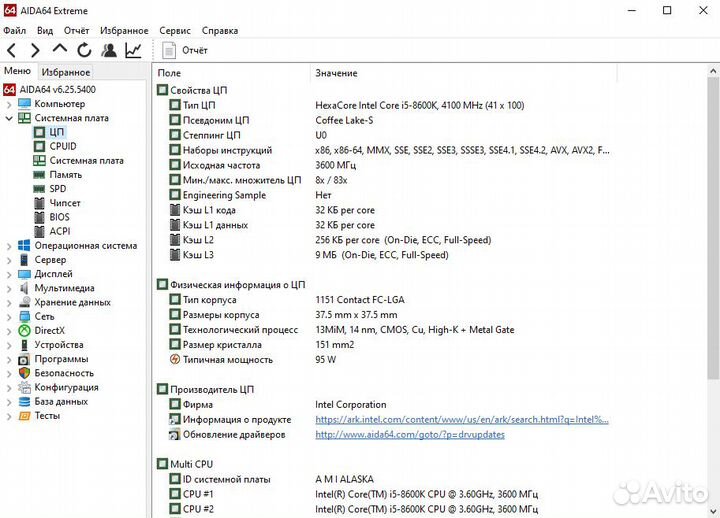Click the Программы icon
This screenshot has width=720, height=518.
point(24,359)
